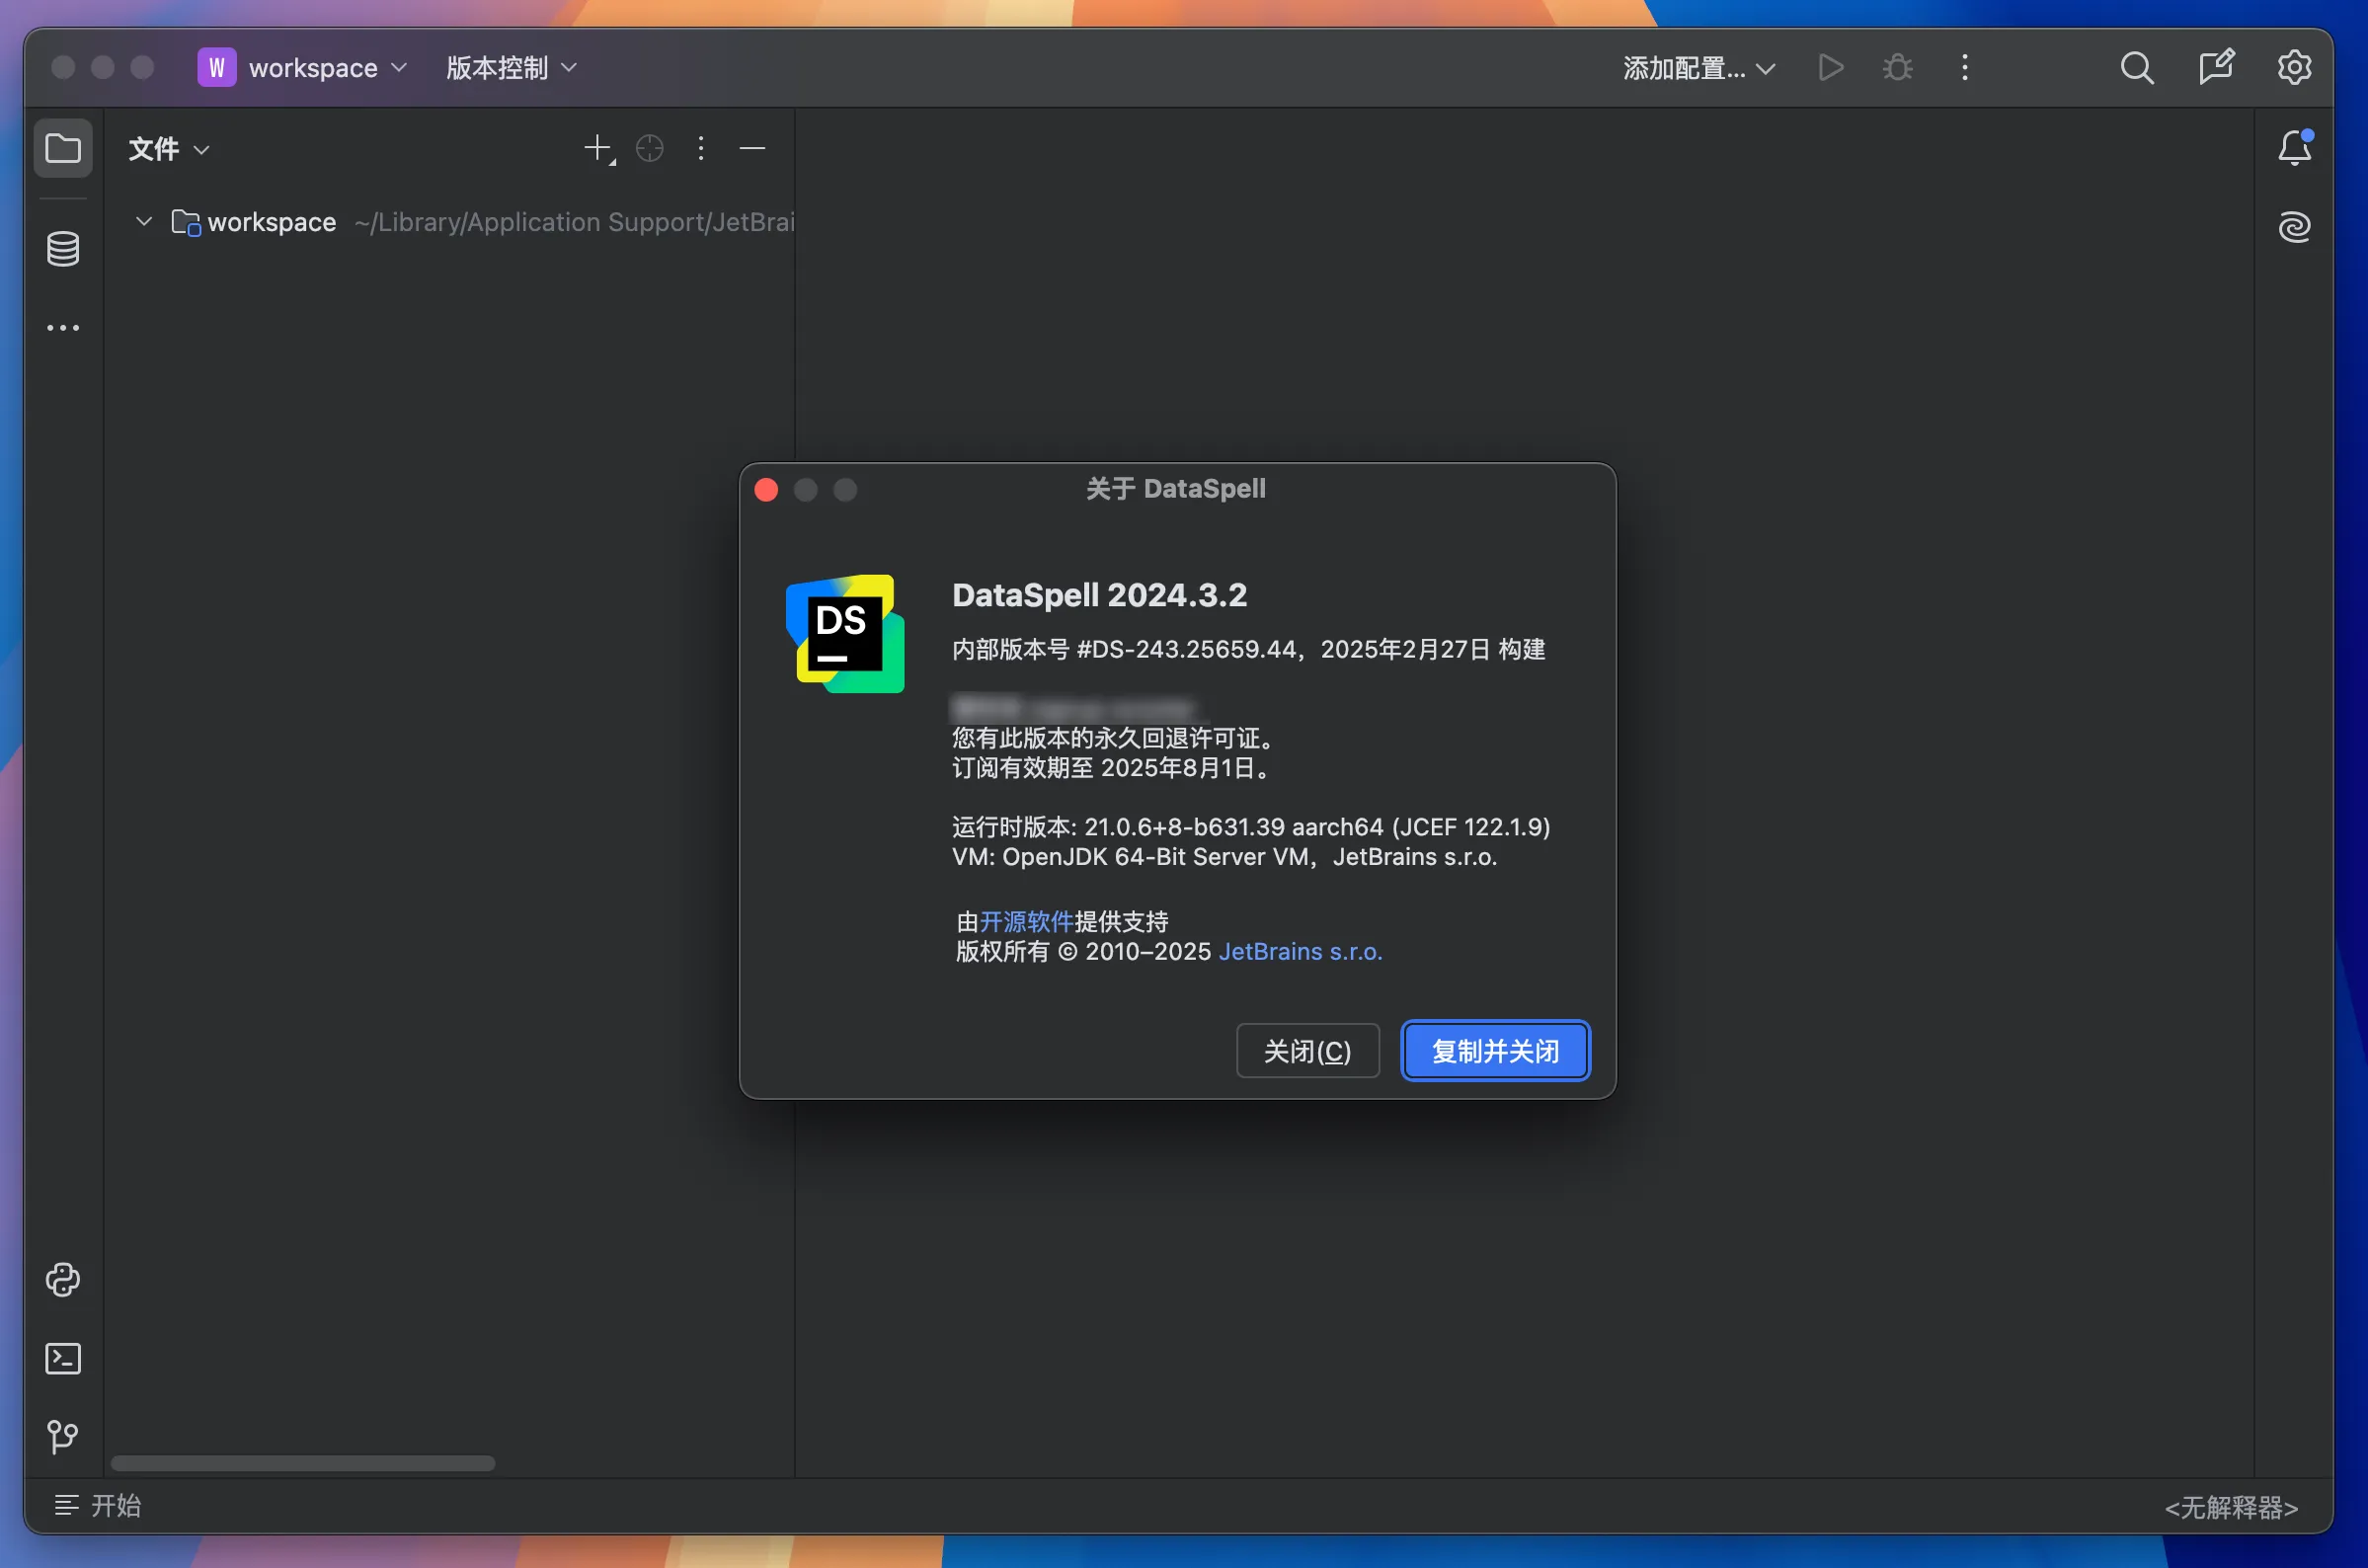Select opened file crosshair icon
This screenshot has width=2368, height=1568.
click(x=650, y=149)
